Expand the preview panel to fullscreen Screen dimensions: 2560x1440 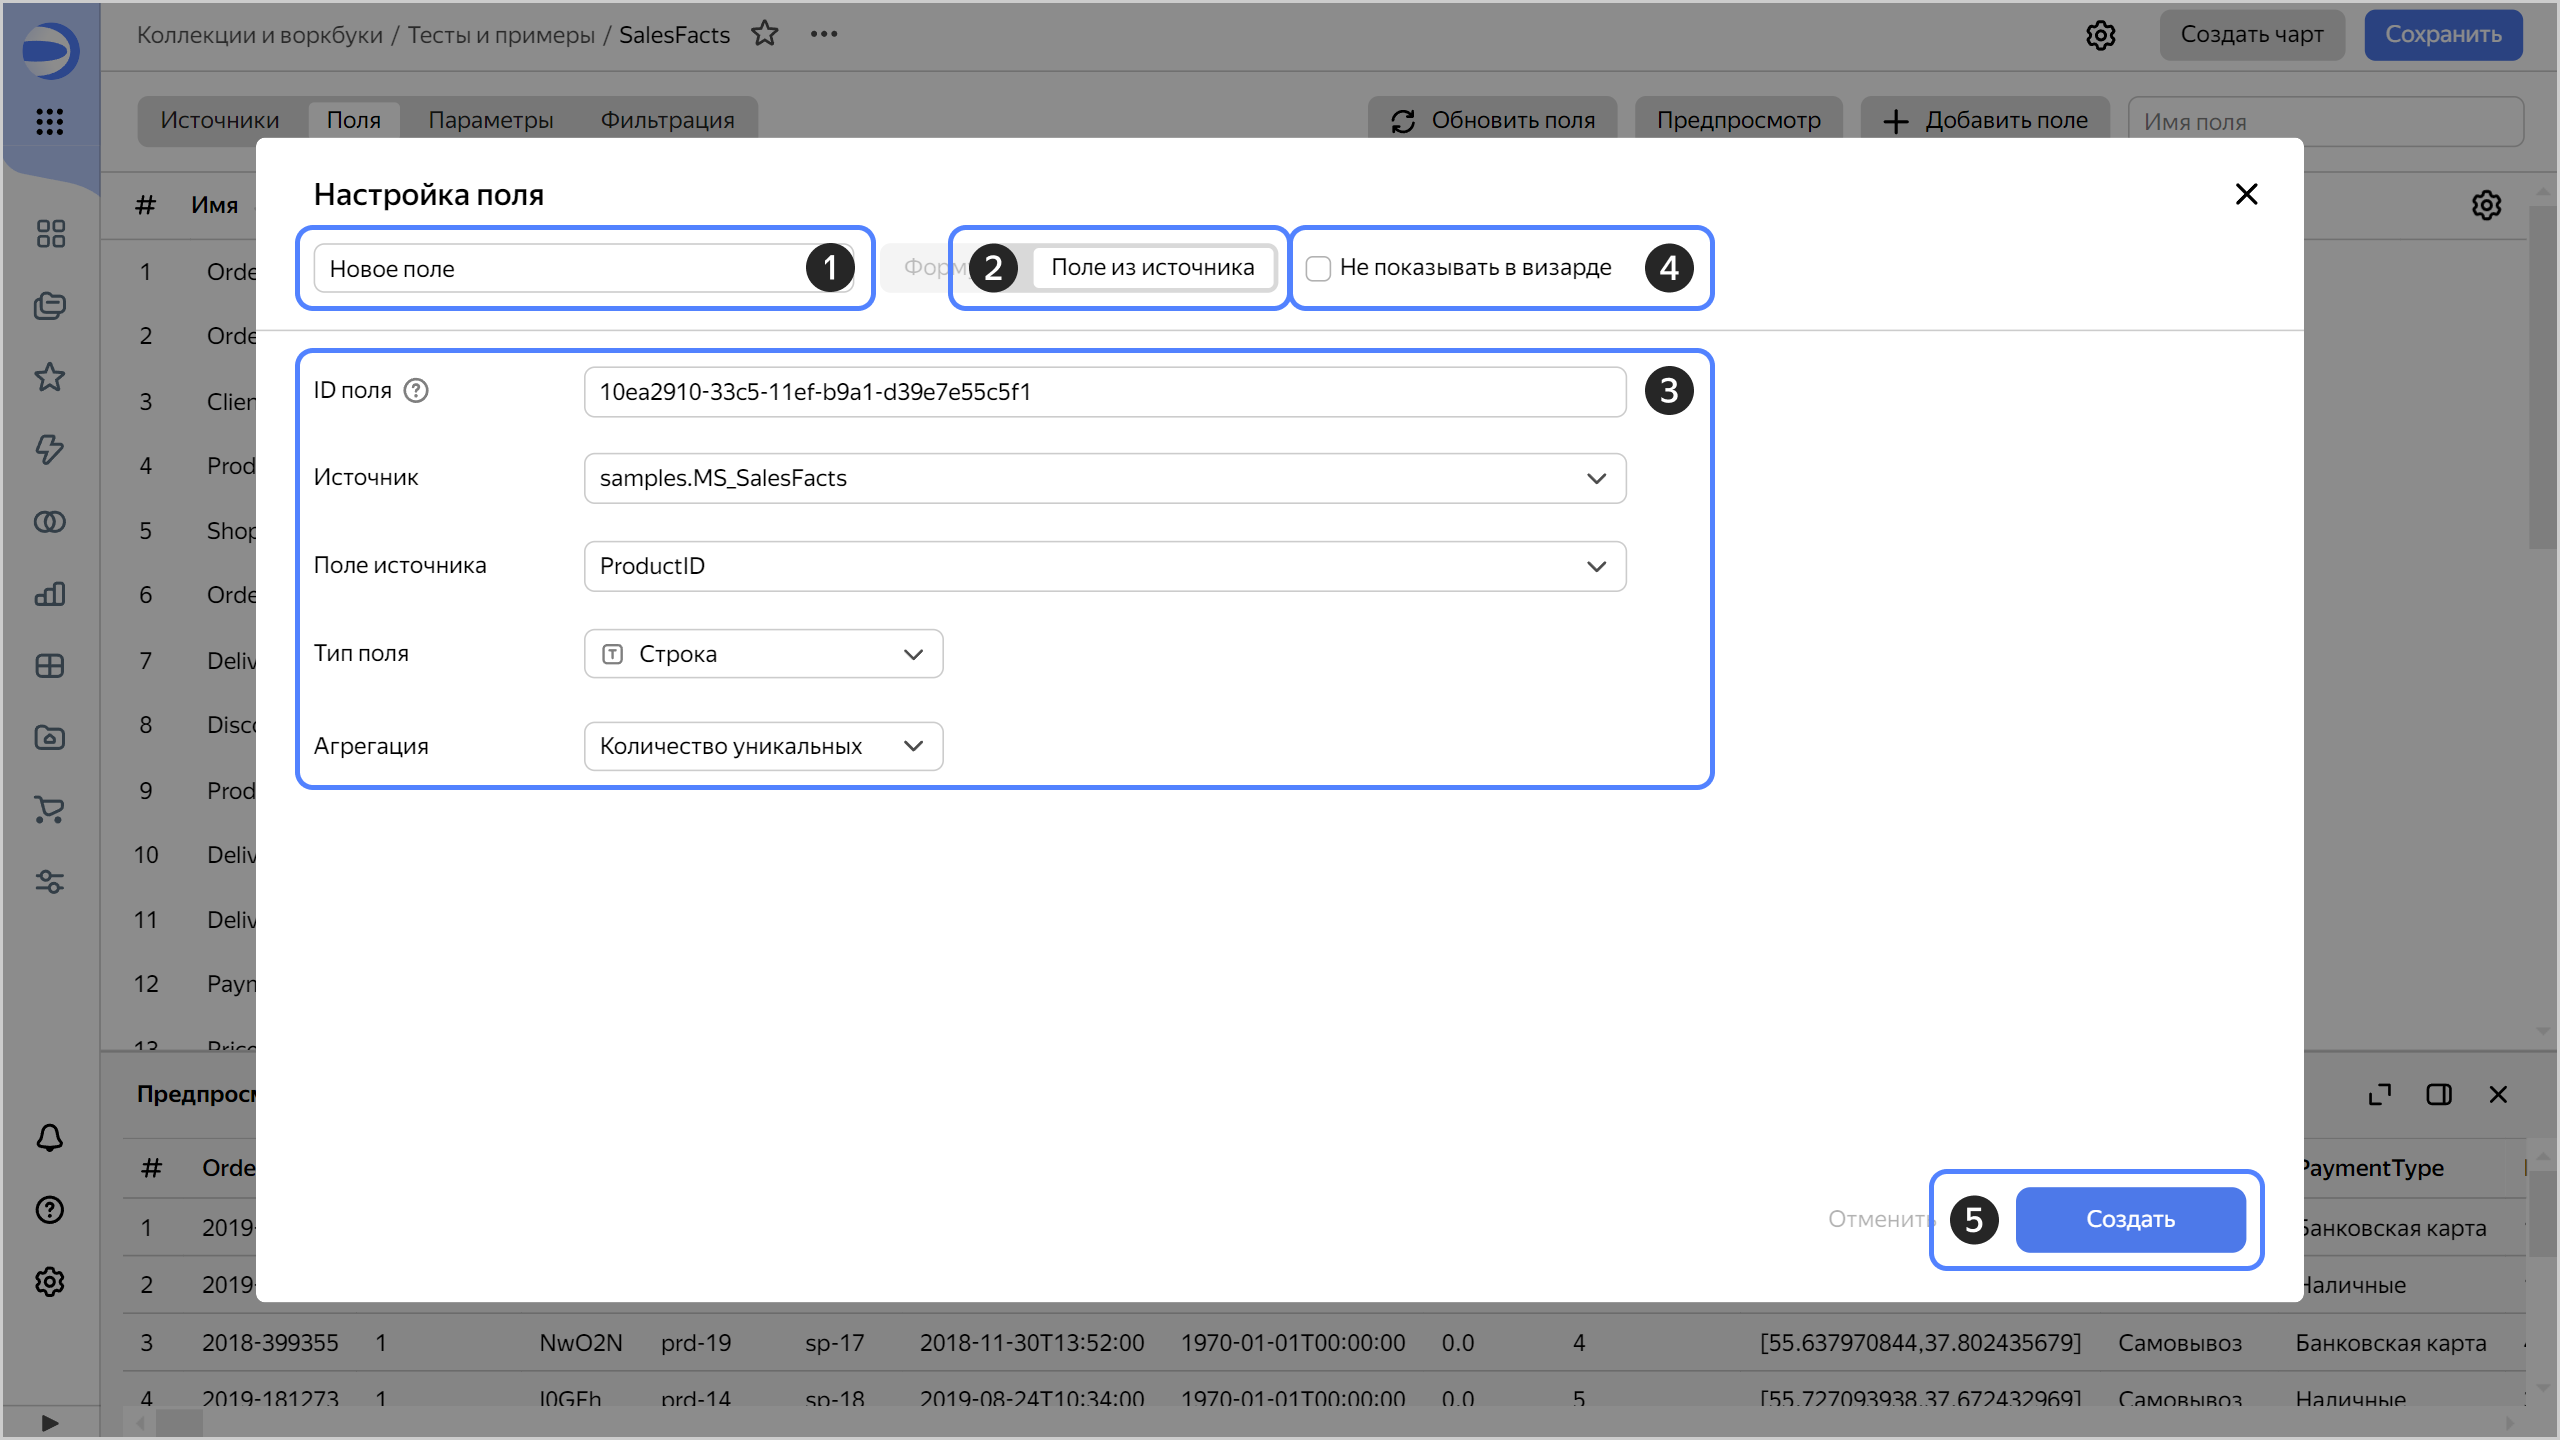click(2380, 1094)
